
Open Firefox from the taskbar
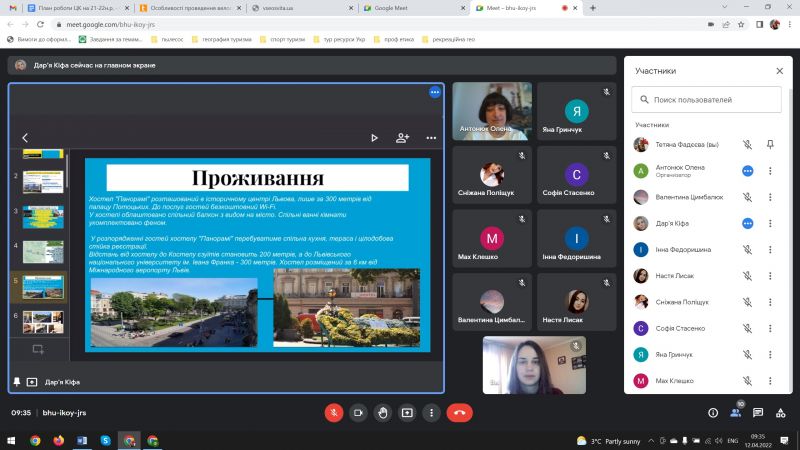pyautogui.click(x=59, y=440)
